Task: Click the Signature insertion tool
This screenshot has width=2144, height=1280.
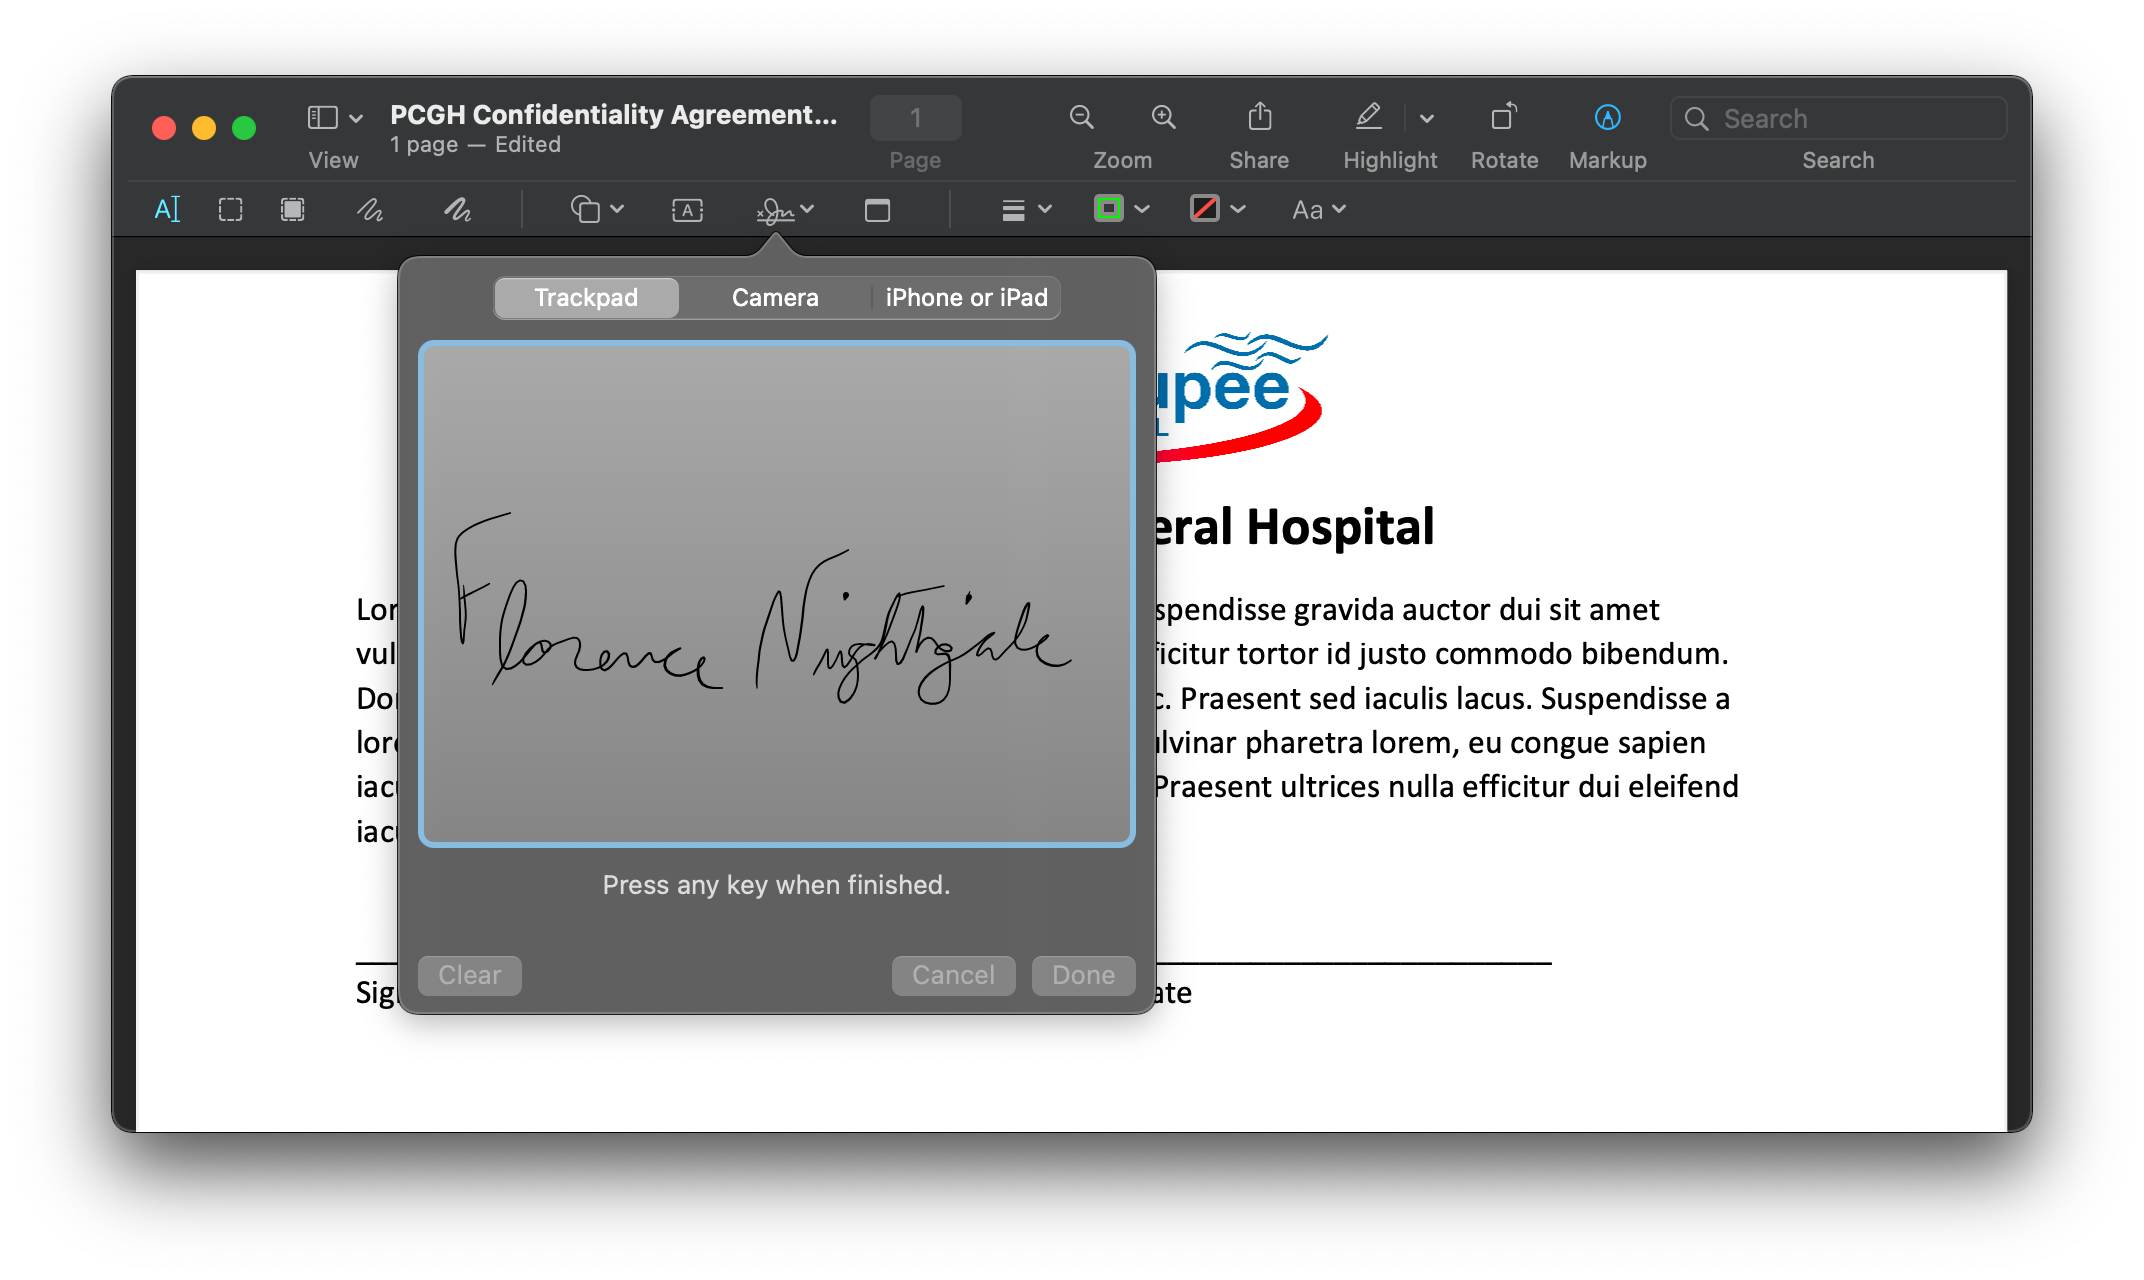Action: 777,209
